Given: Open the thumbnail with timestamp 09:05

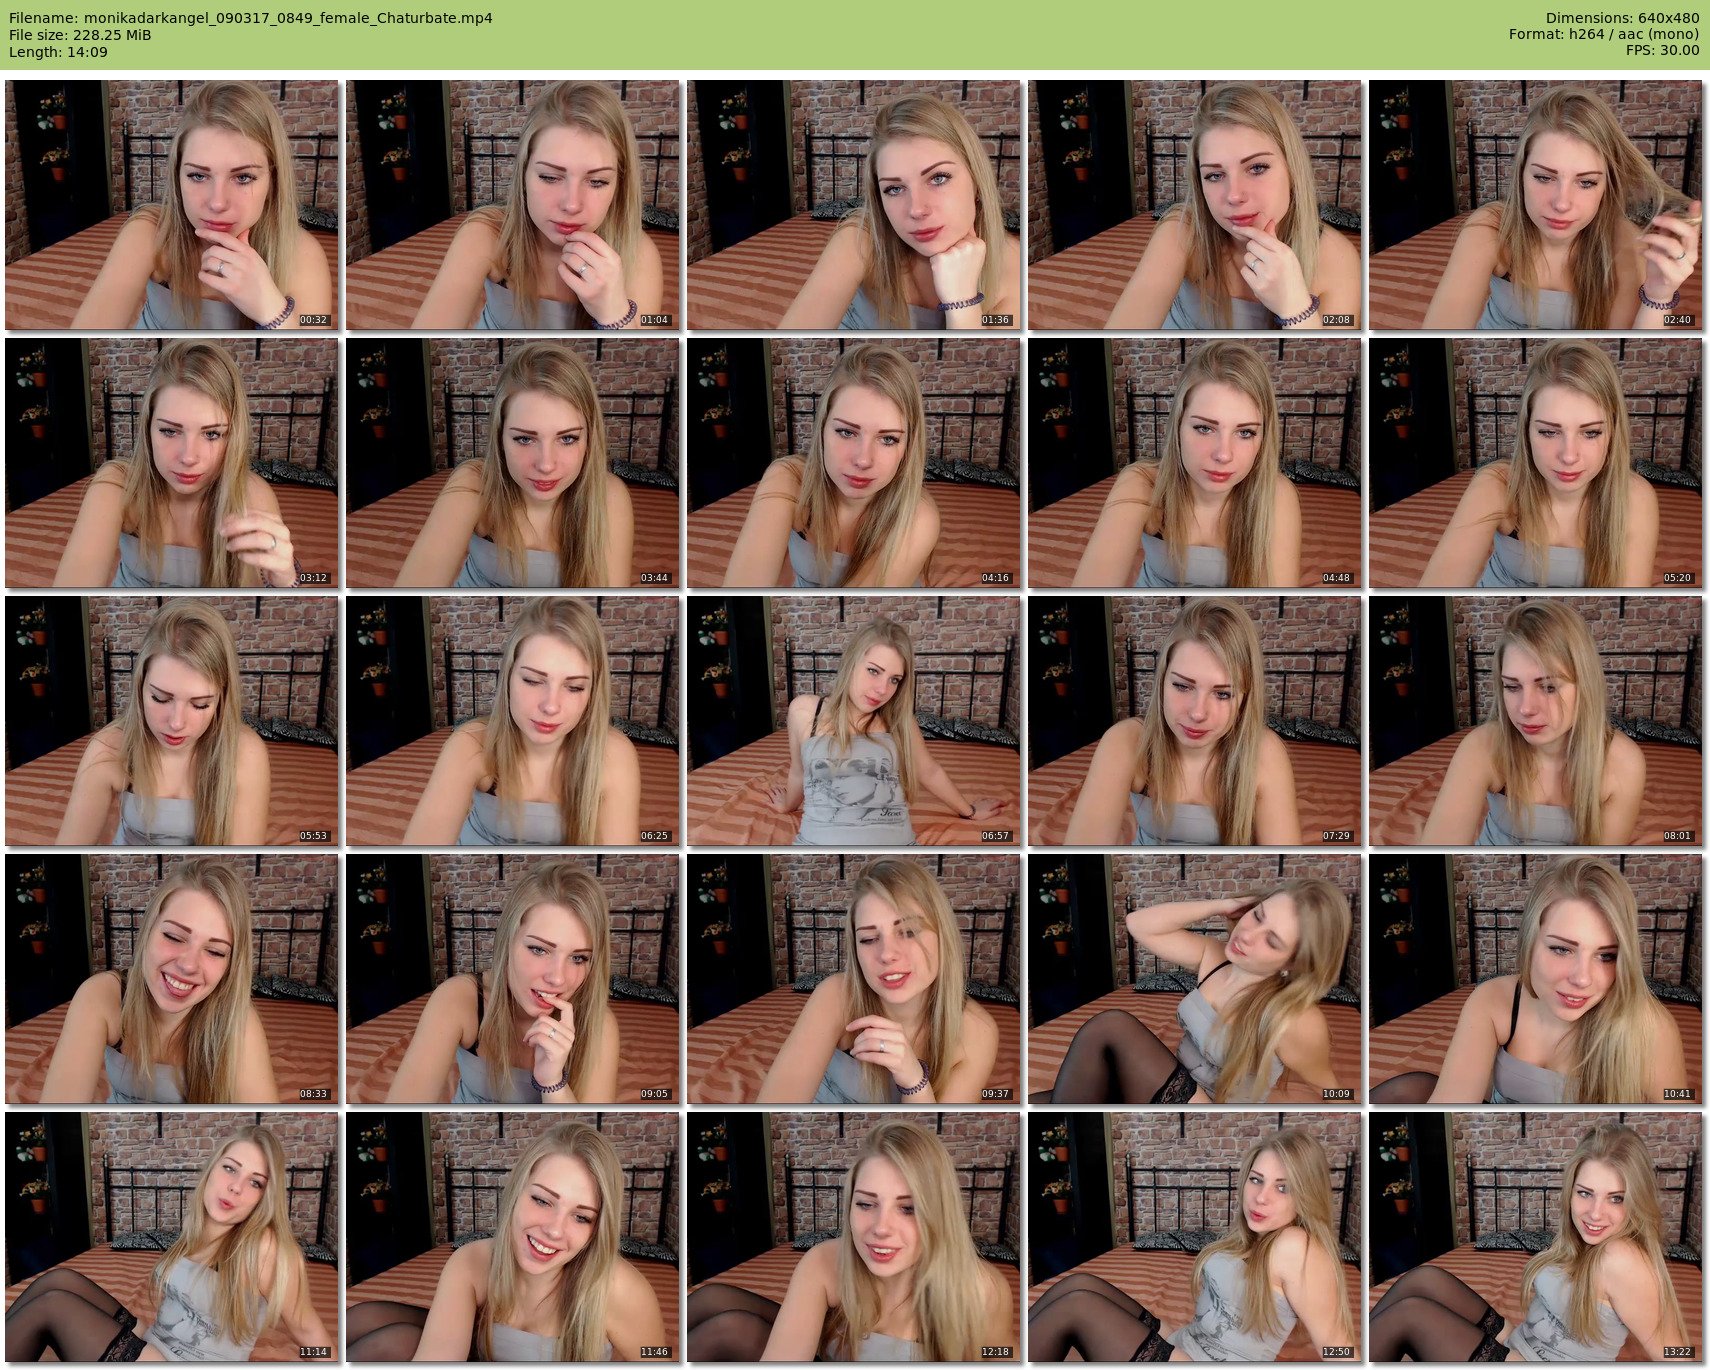Looking at the screenshot, I should point(513,979).
